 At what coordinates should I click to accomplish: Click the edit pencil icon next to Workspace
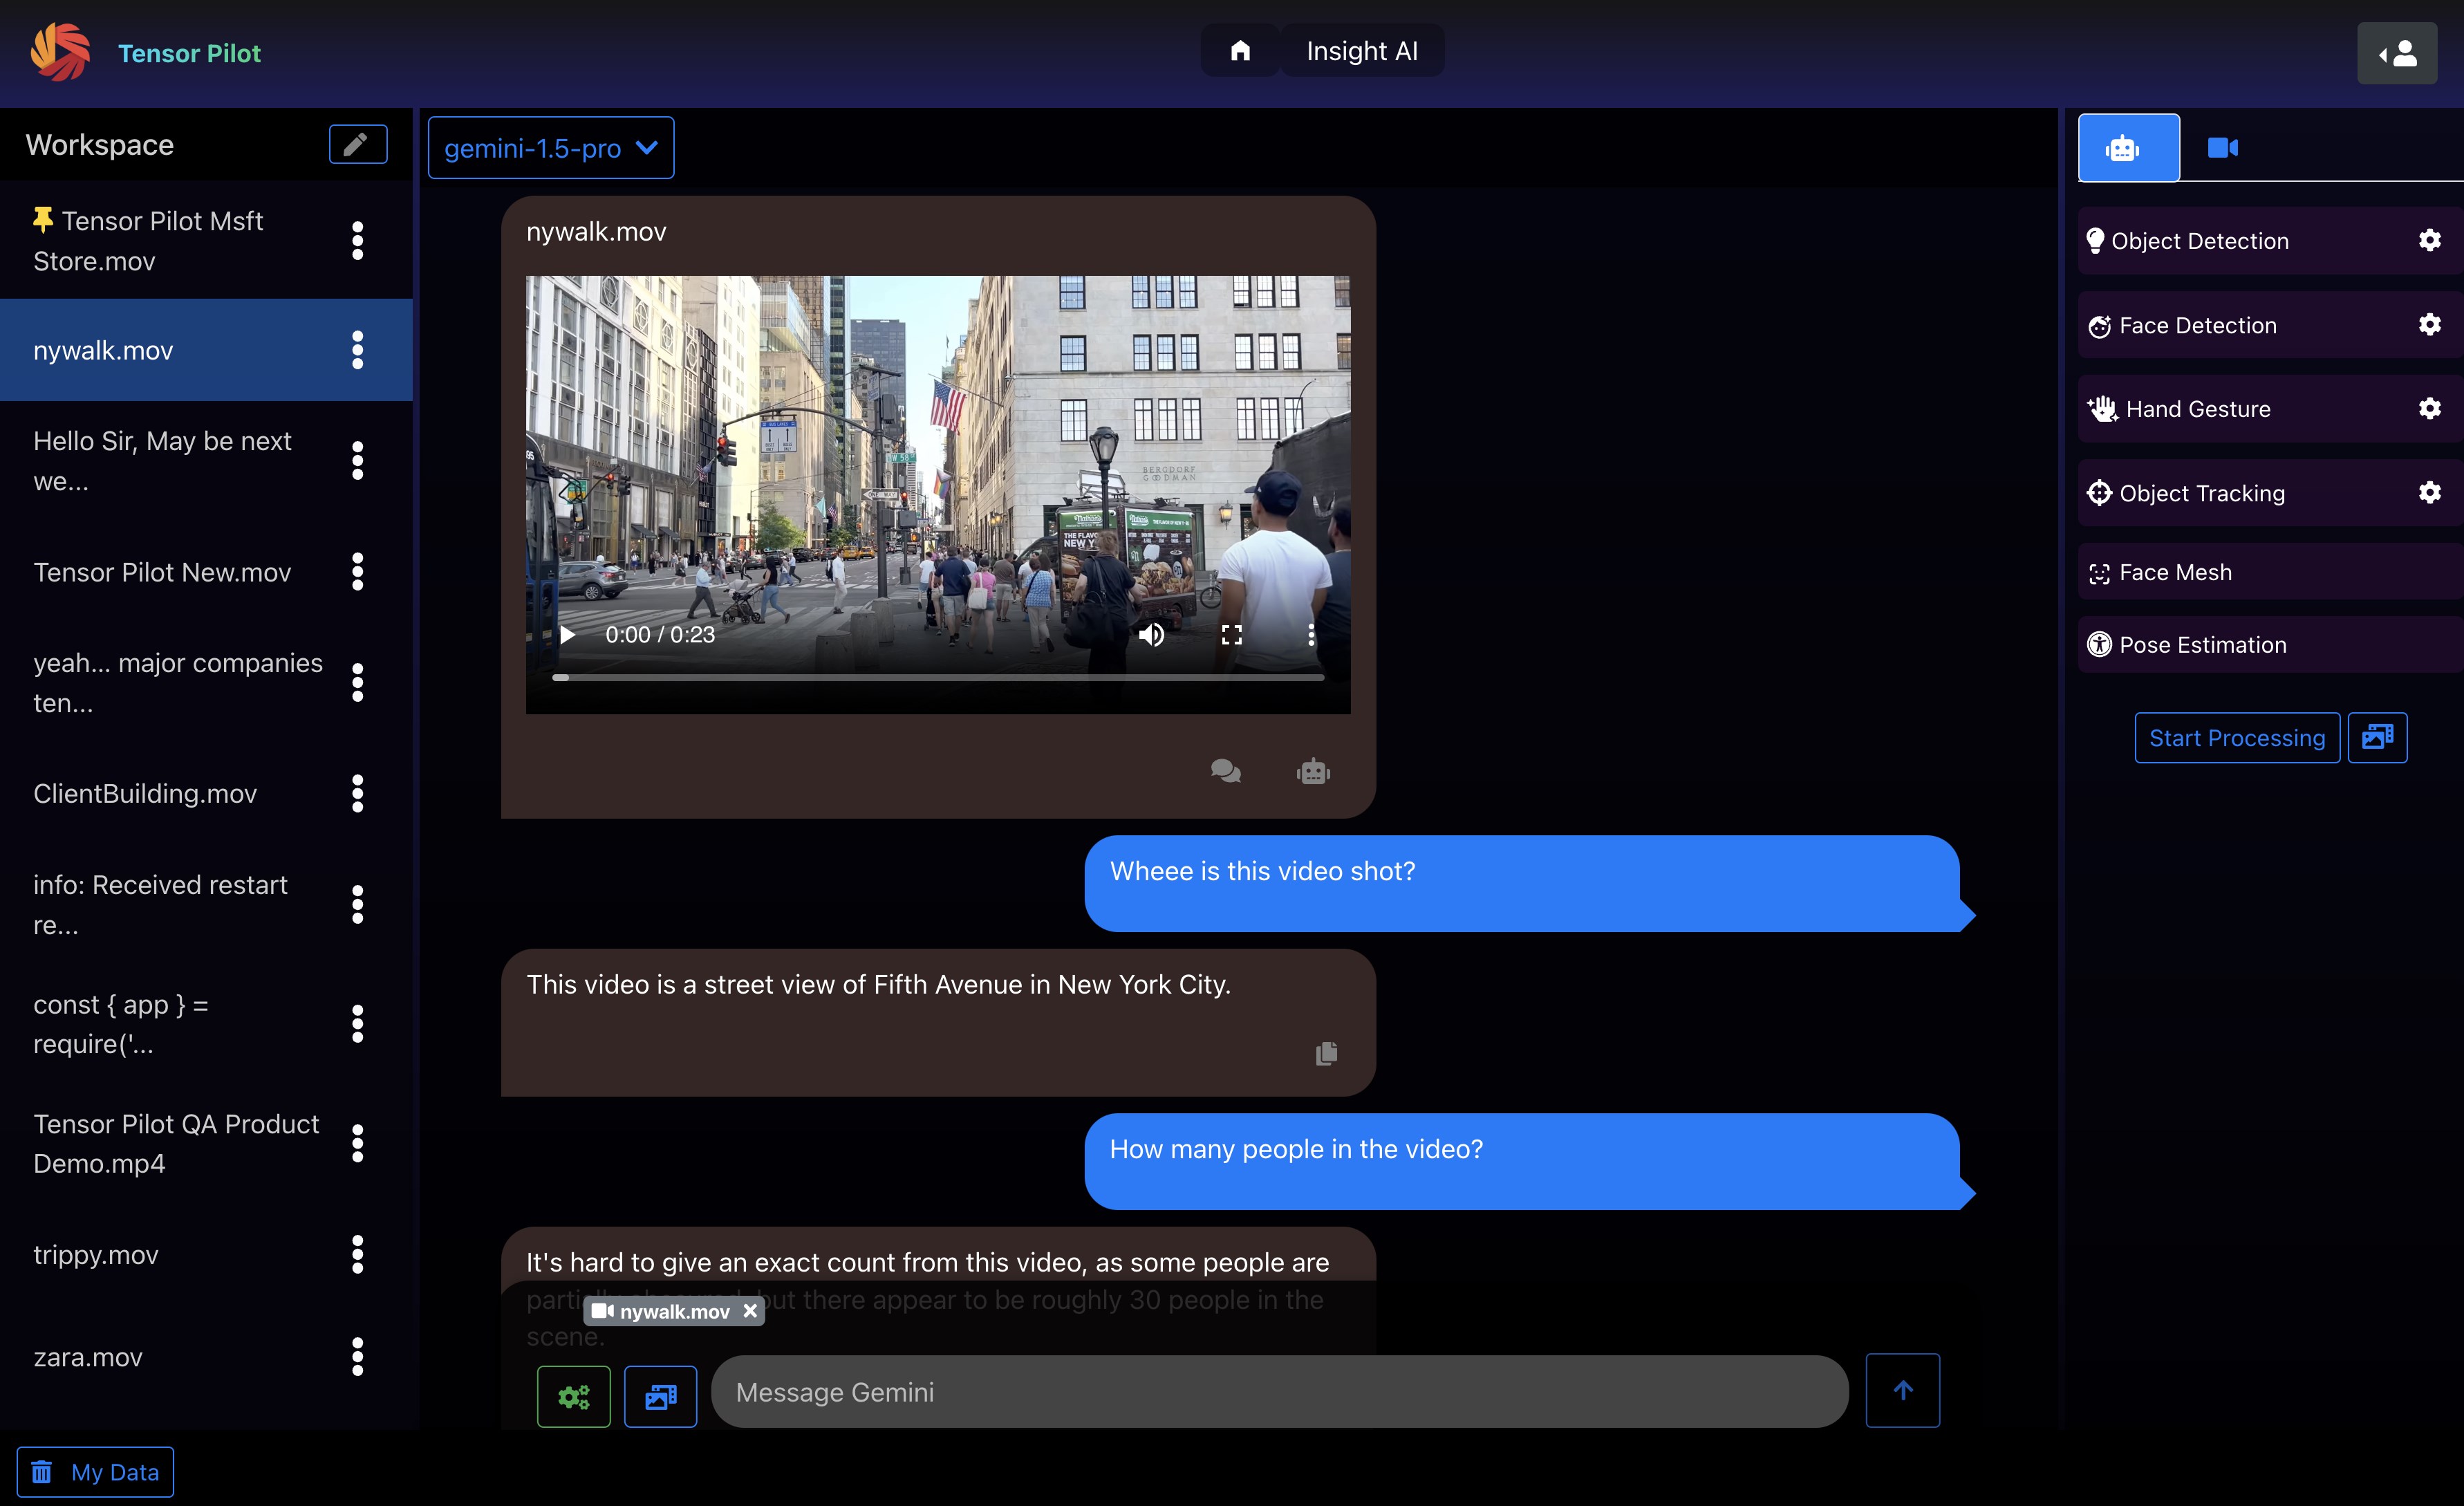point(357,145)
